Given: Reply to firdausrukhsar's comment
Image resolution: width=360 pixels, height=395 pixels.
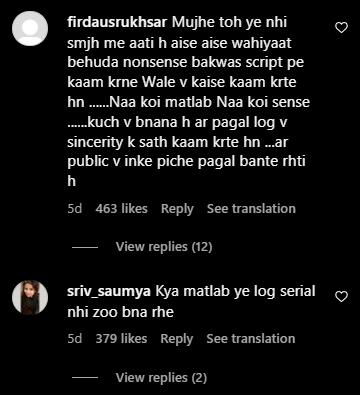Looking at the screenshot, I should pos(177,209).
